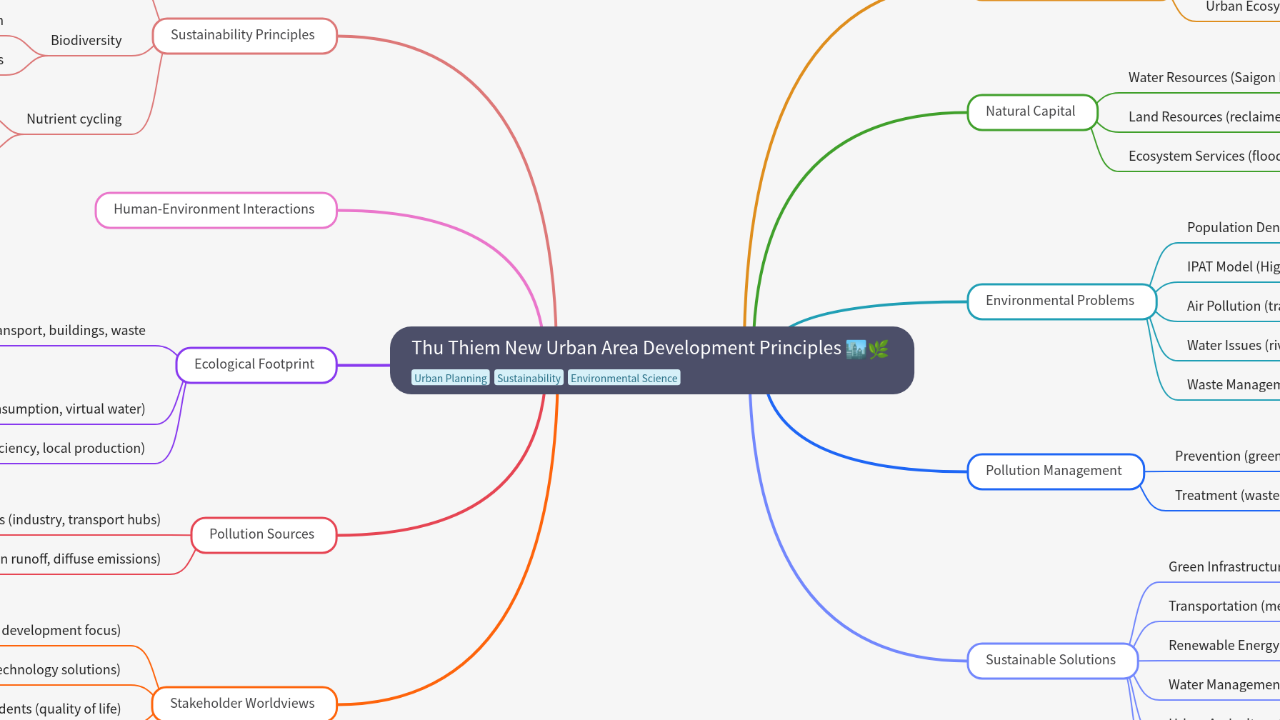Click the Prevention (green child node
The width and height of the screenshot is (1280, 720).
click(x=1226, y=456)
